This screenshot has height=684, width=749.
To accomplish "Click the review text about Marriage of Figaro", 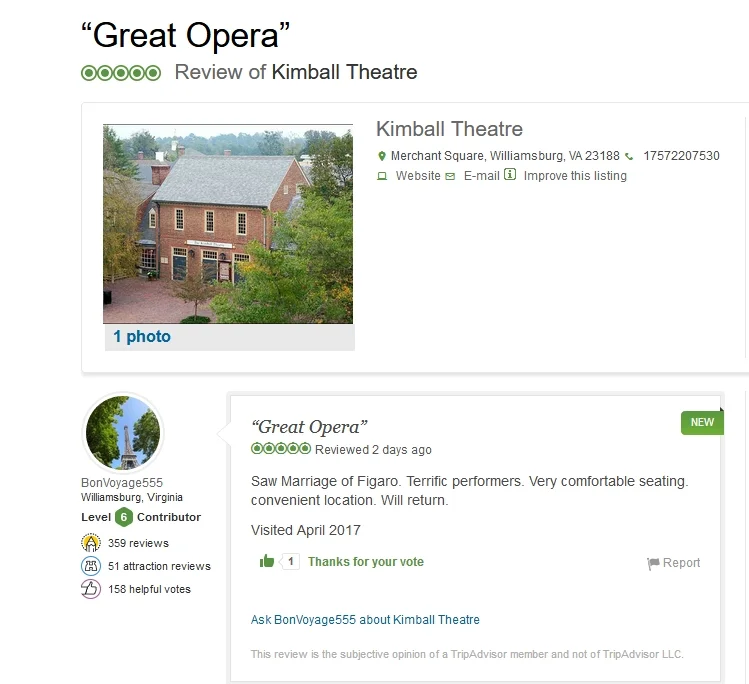I will pos(470,491).
